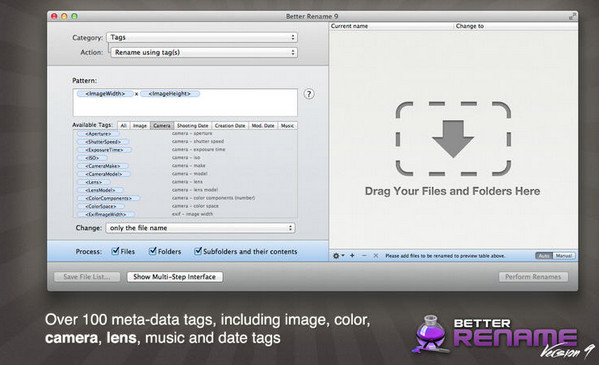
Task: Click the X icon to clear the list
Action: (x=376, y=255)
